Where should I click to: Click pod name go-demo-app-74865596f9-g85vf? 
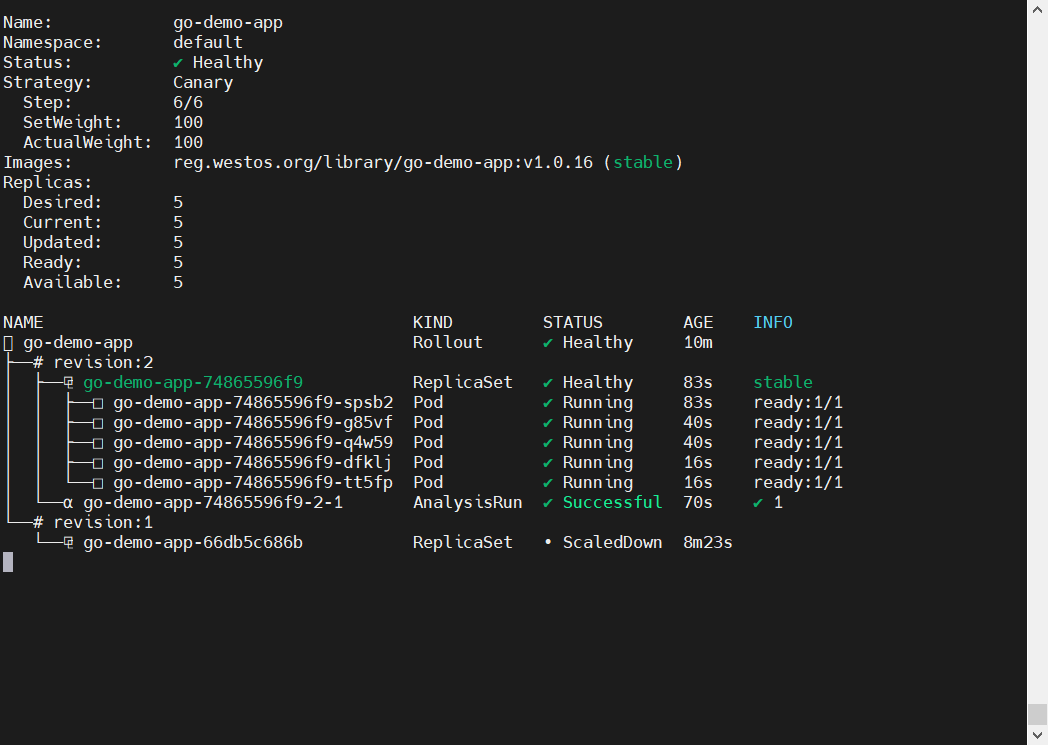pos(252,423)
